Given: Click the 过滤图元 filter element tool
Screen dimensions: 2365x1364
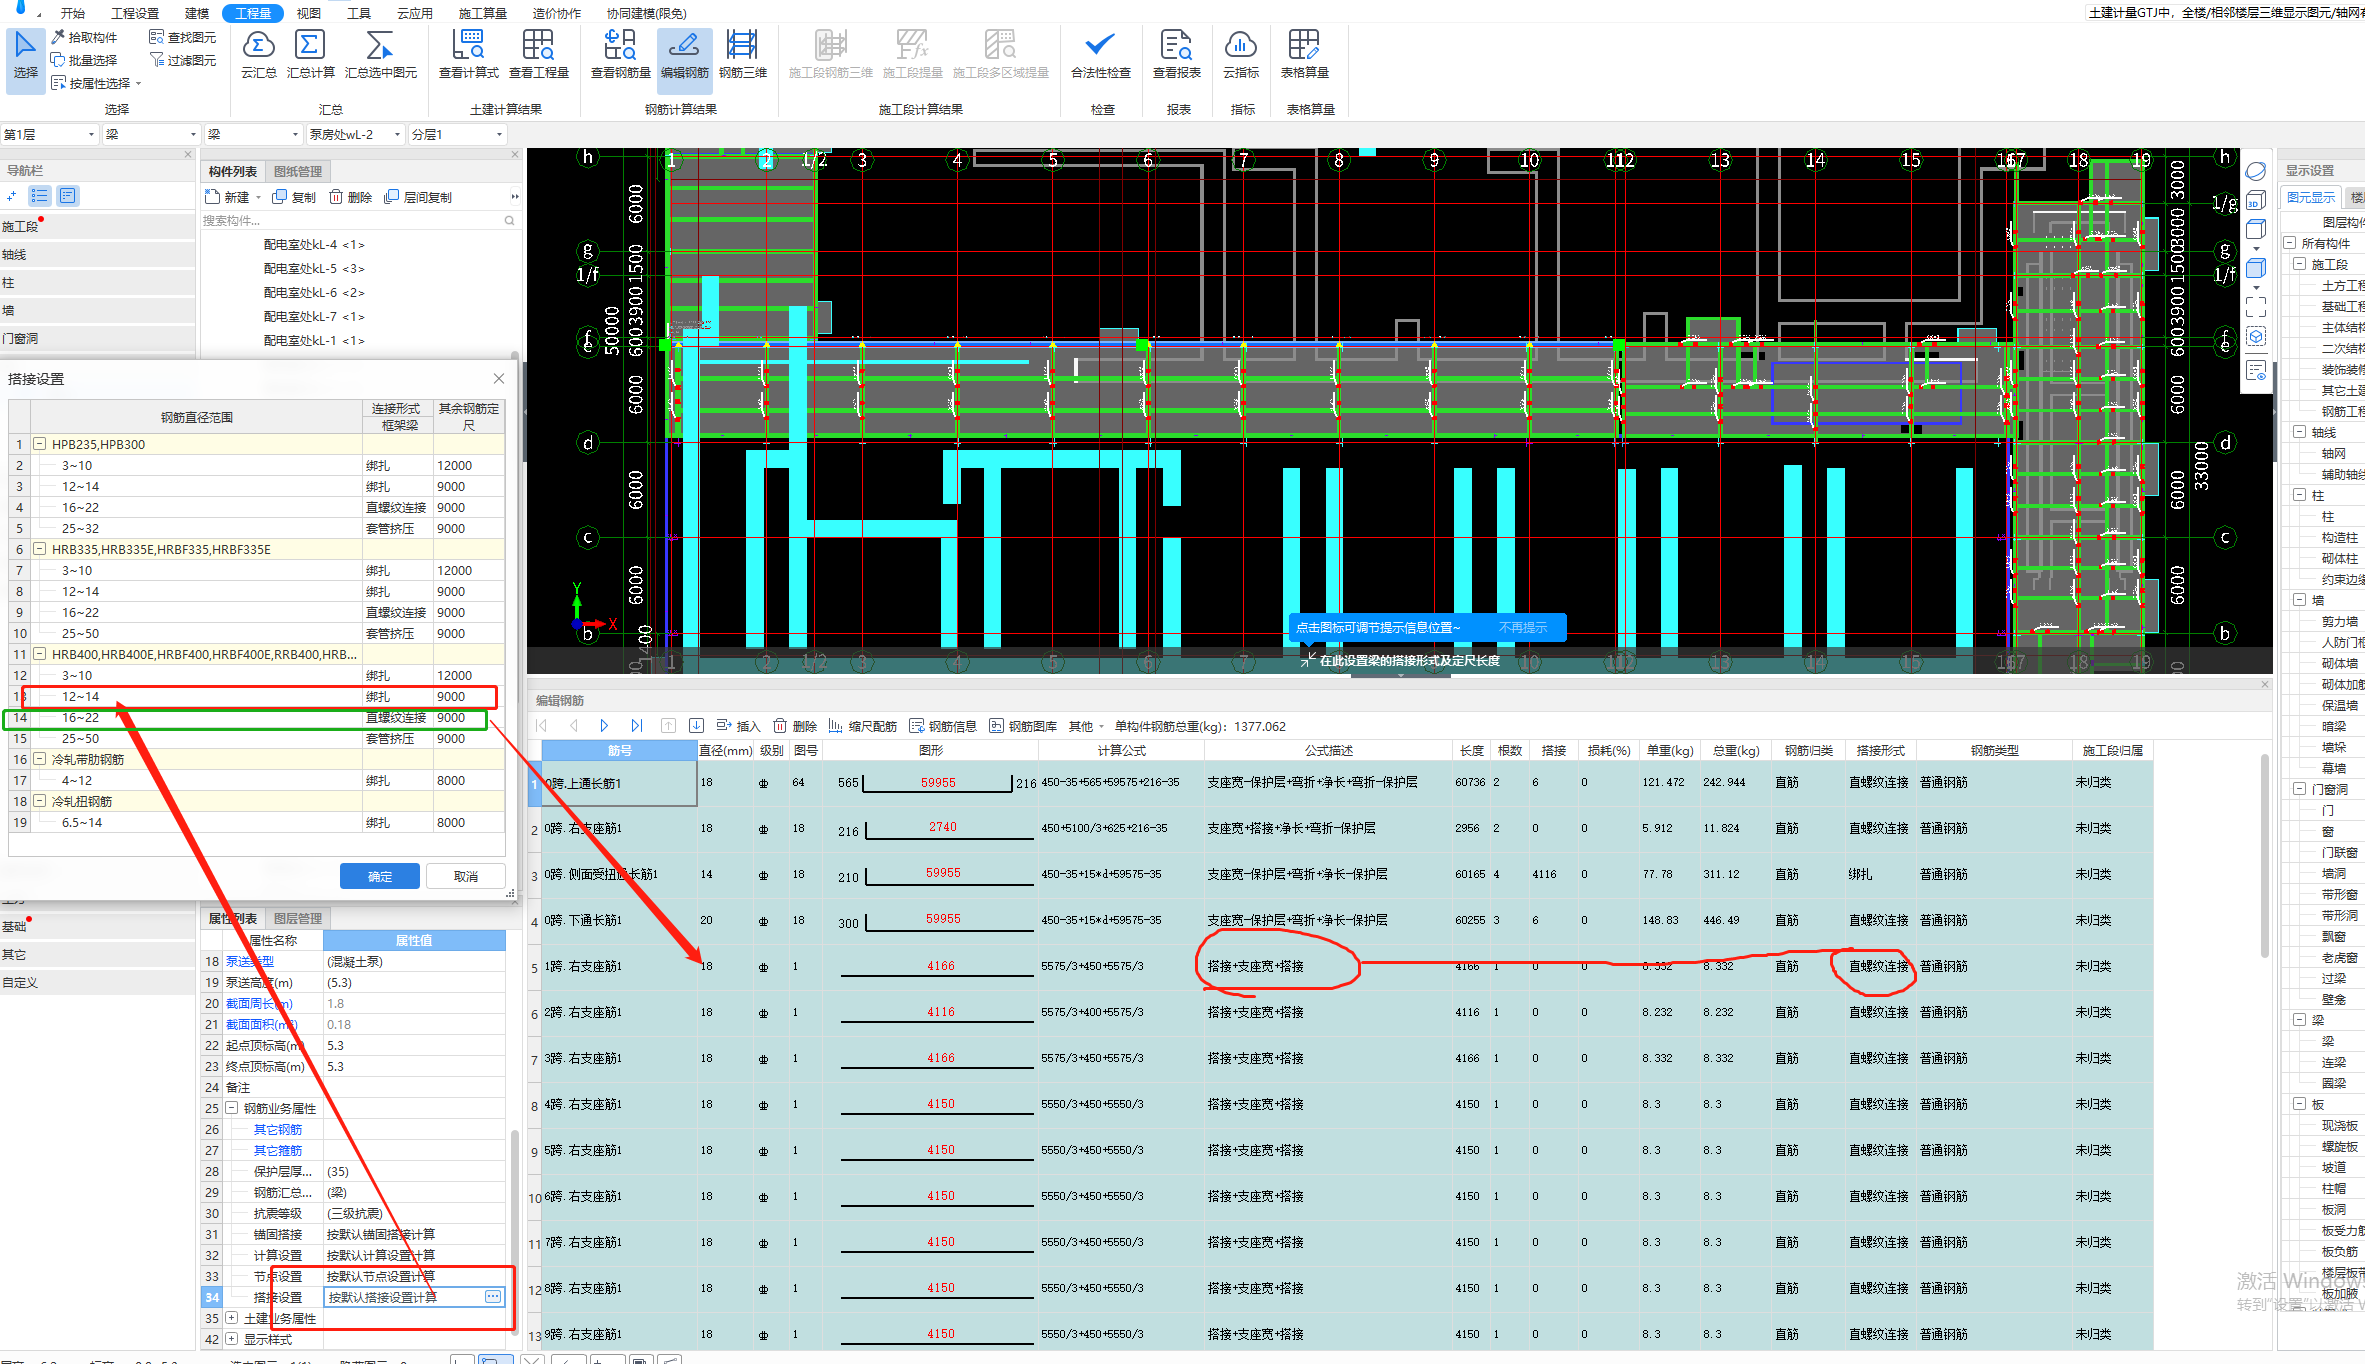Looking at the screenshot, I should pyautogui.click(x=182, y=60).
